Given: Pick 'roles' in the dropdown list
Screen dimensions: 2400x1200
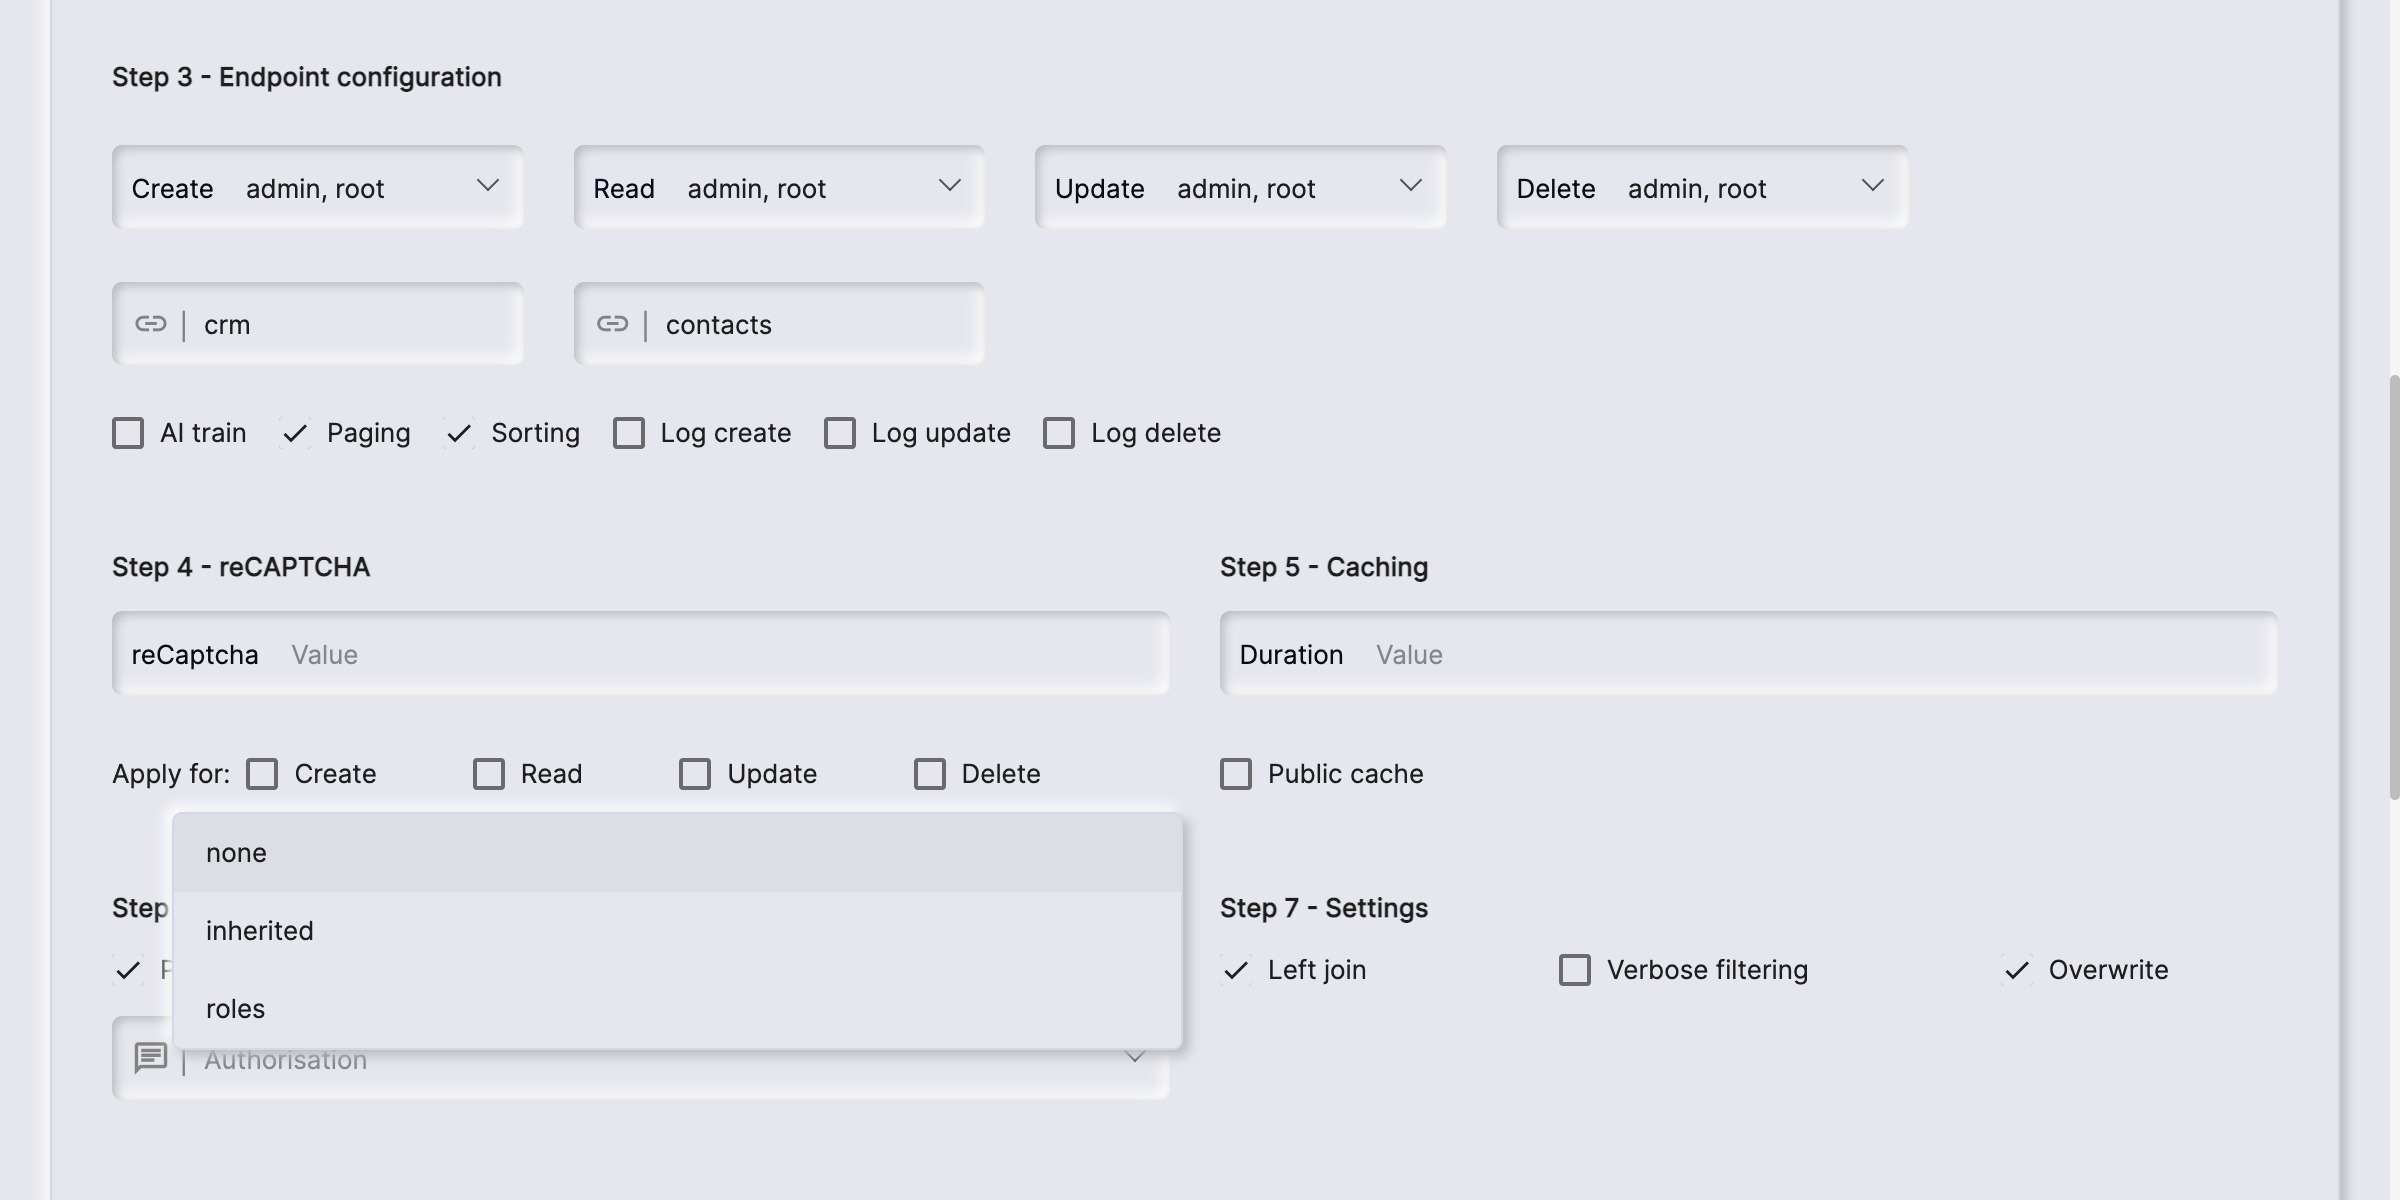Looking at the screenshot, I should click(677, 1009).
